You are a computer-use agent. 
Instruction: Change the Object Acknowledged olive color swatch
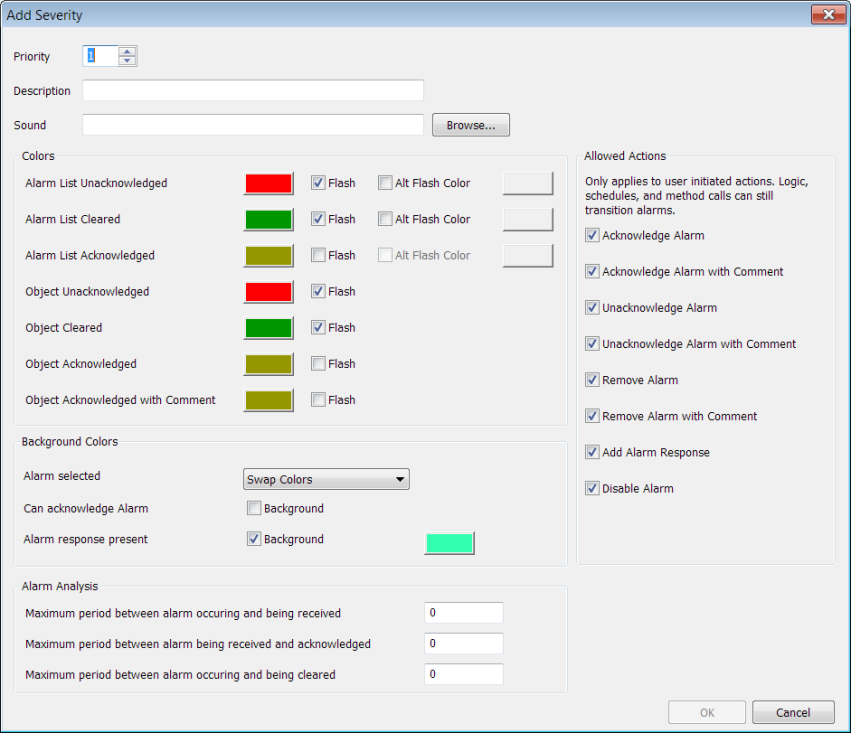click(x=268, y=364)
